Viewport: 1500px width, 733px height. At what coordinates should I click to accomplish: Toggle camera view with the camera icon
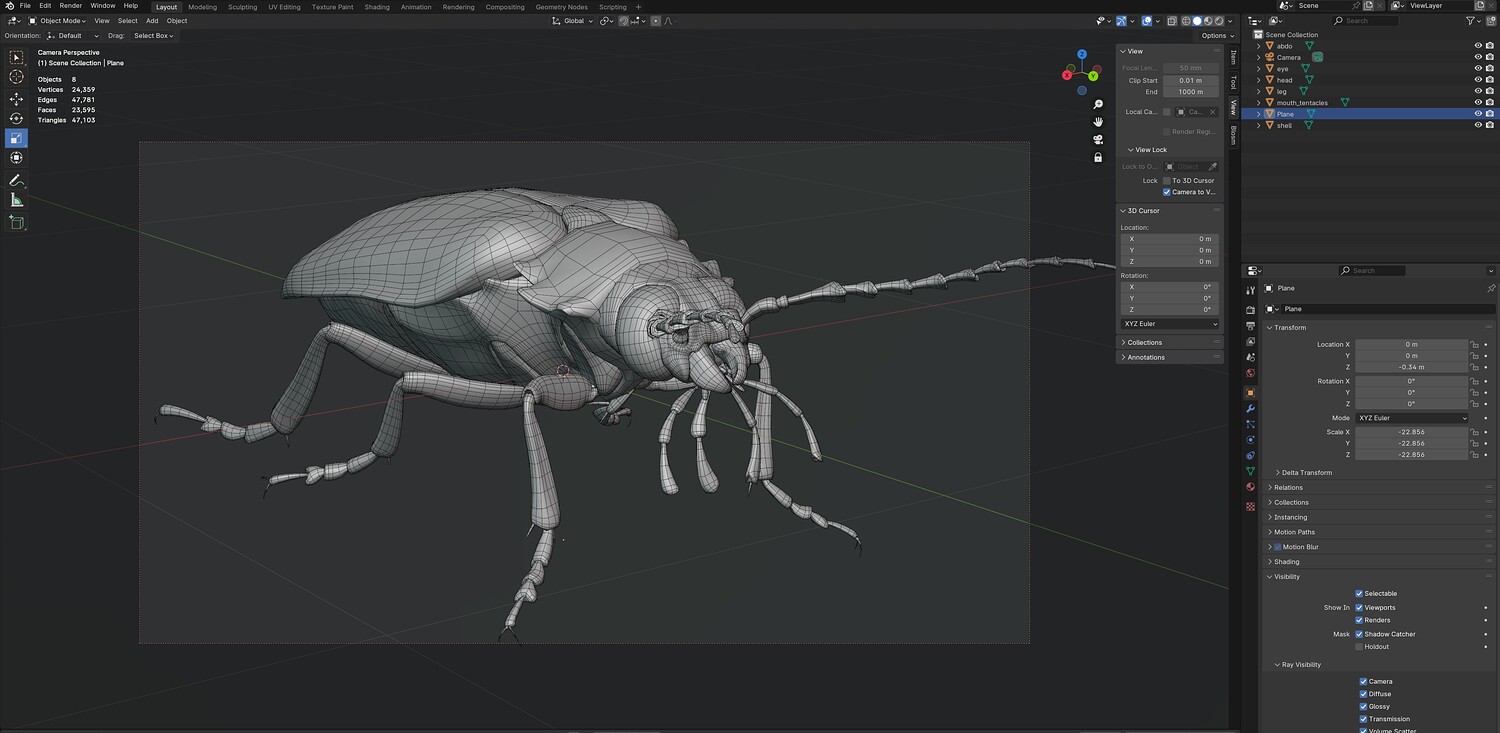(x=1098, y=140)
